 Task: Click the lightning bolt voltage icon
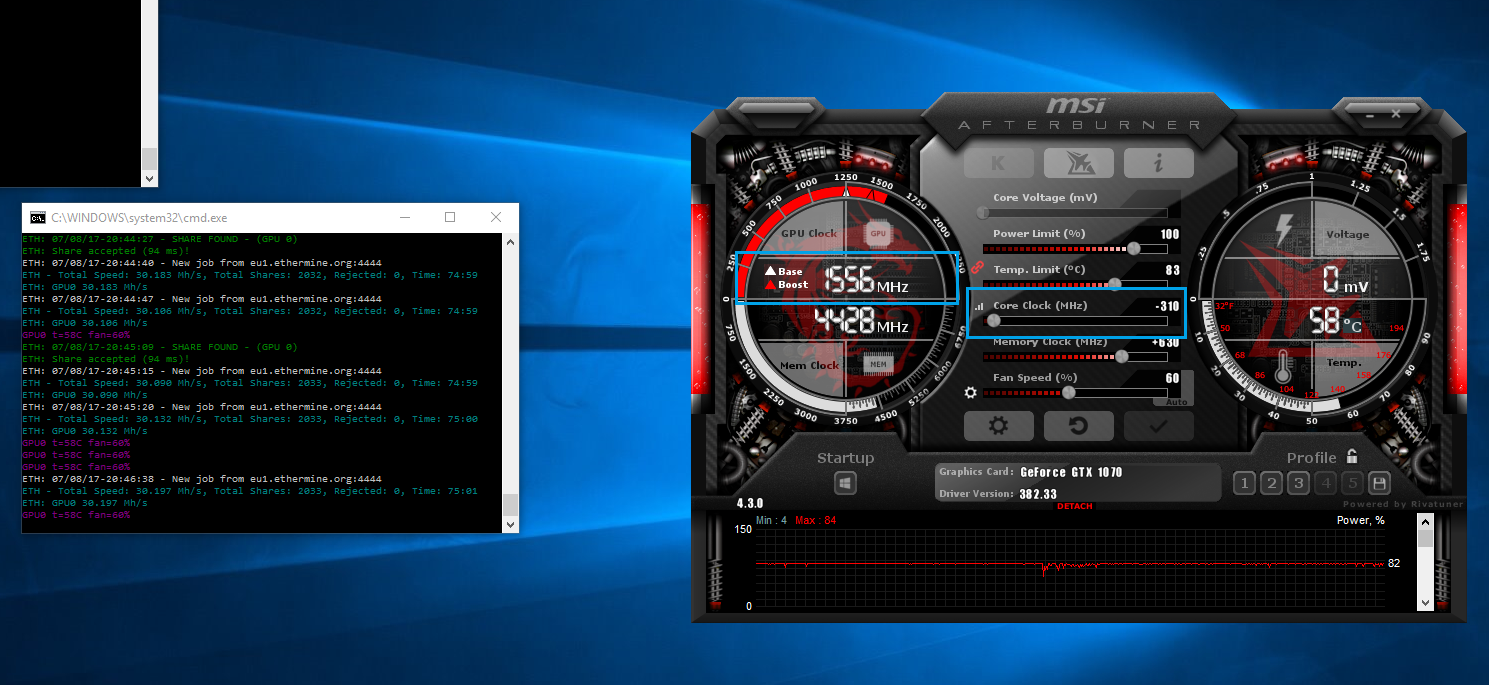[x=1283, y=231]
